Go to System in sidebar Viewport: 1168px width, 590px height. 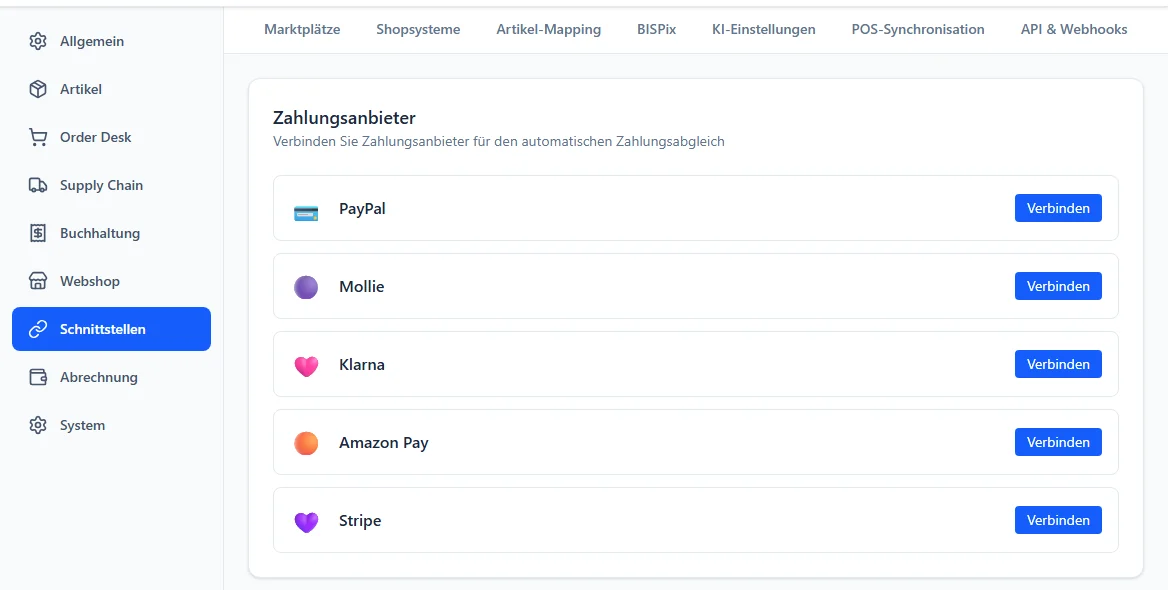click(111, 425)
